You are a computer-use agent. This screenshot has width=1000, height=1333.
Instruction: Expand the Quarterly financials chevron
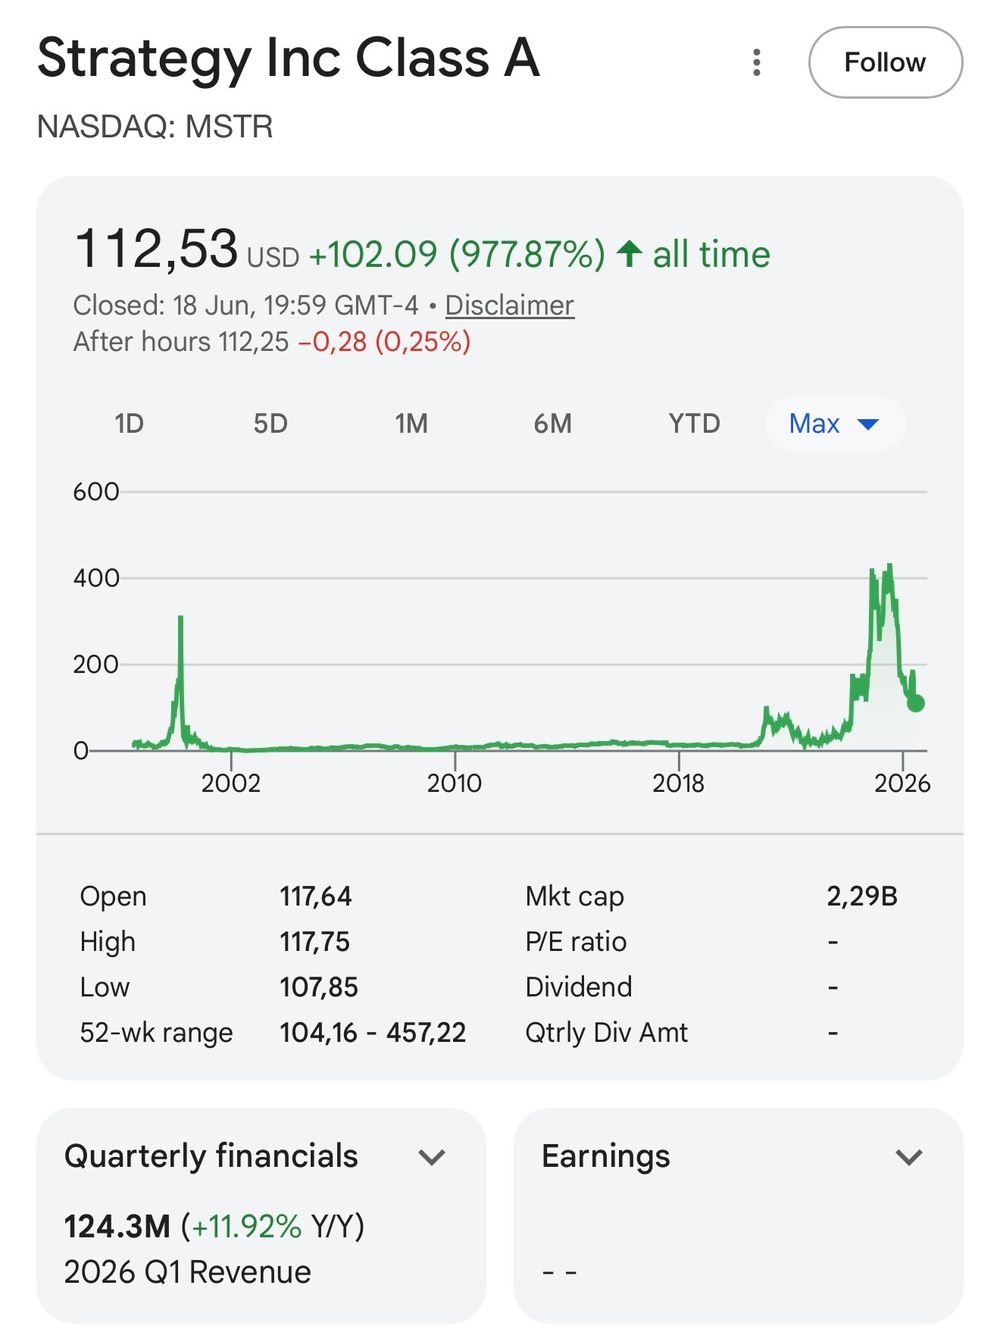(x=431, y=1157)
